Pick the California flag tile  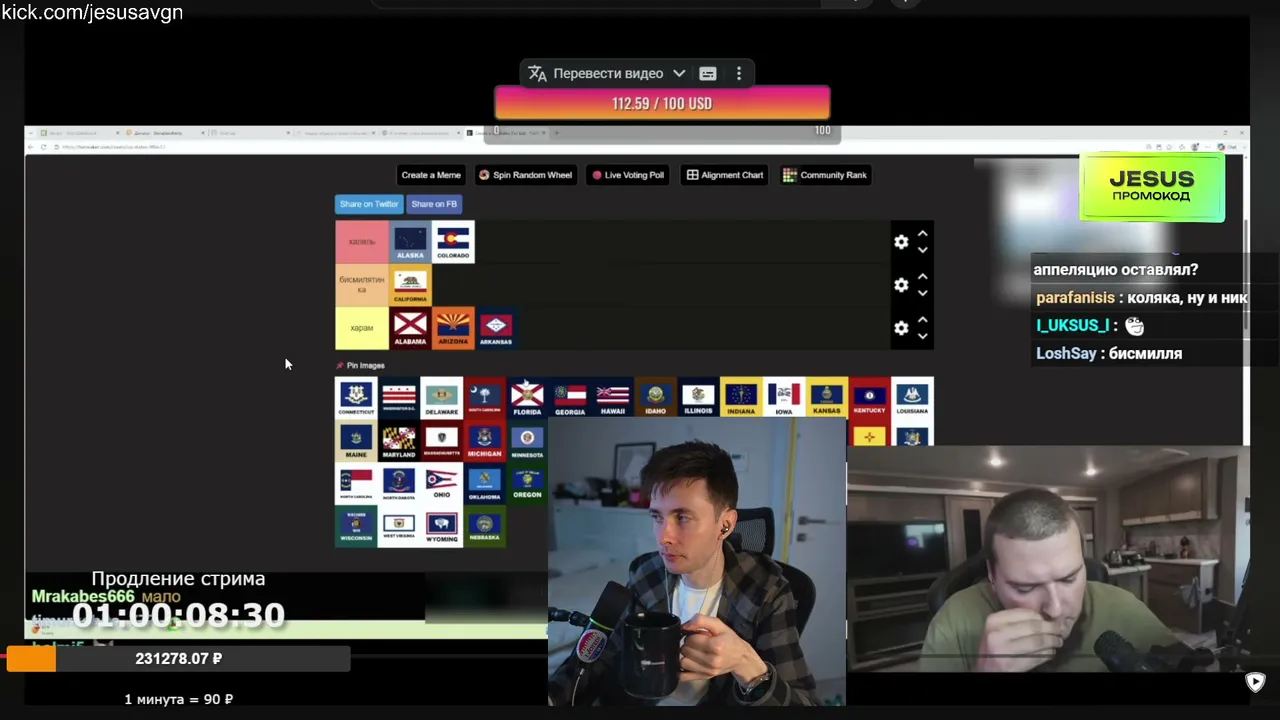(x=410, y=285)
